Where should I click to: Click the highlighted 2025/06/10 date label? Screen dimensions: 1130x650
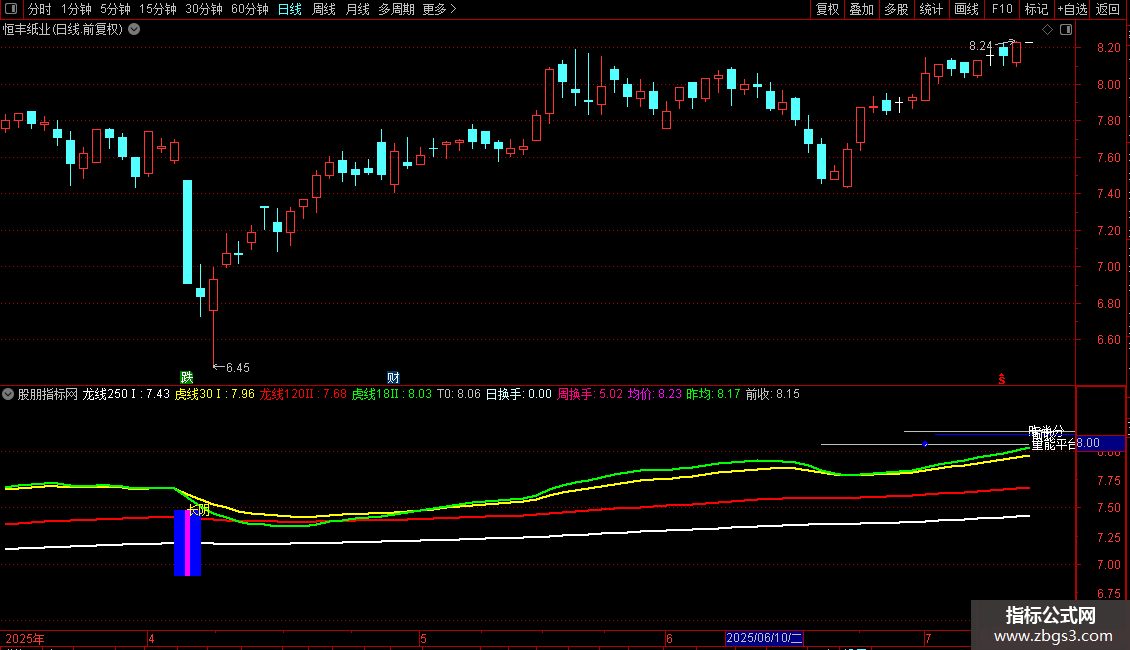[764, 638]
